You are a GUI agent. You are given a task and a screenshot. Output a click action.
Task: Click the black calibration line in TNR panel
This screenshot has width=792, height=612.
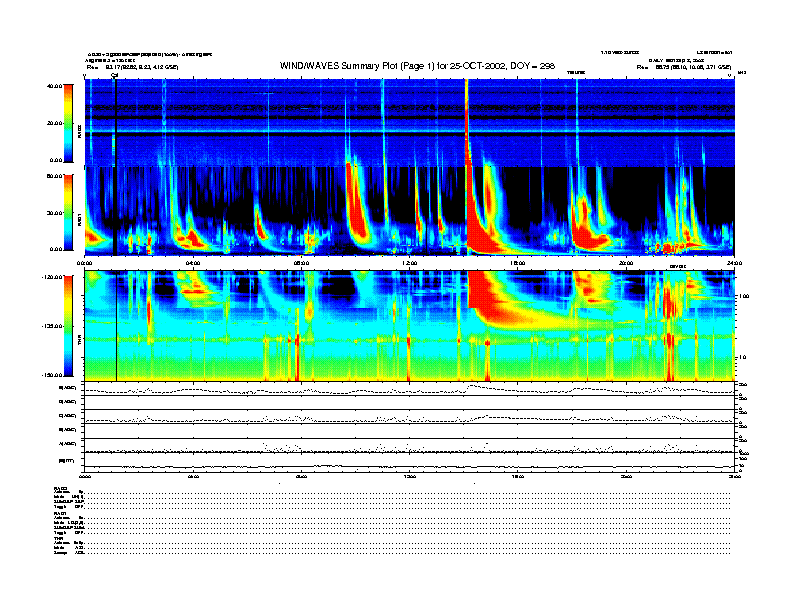117,326
